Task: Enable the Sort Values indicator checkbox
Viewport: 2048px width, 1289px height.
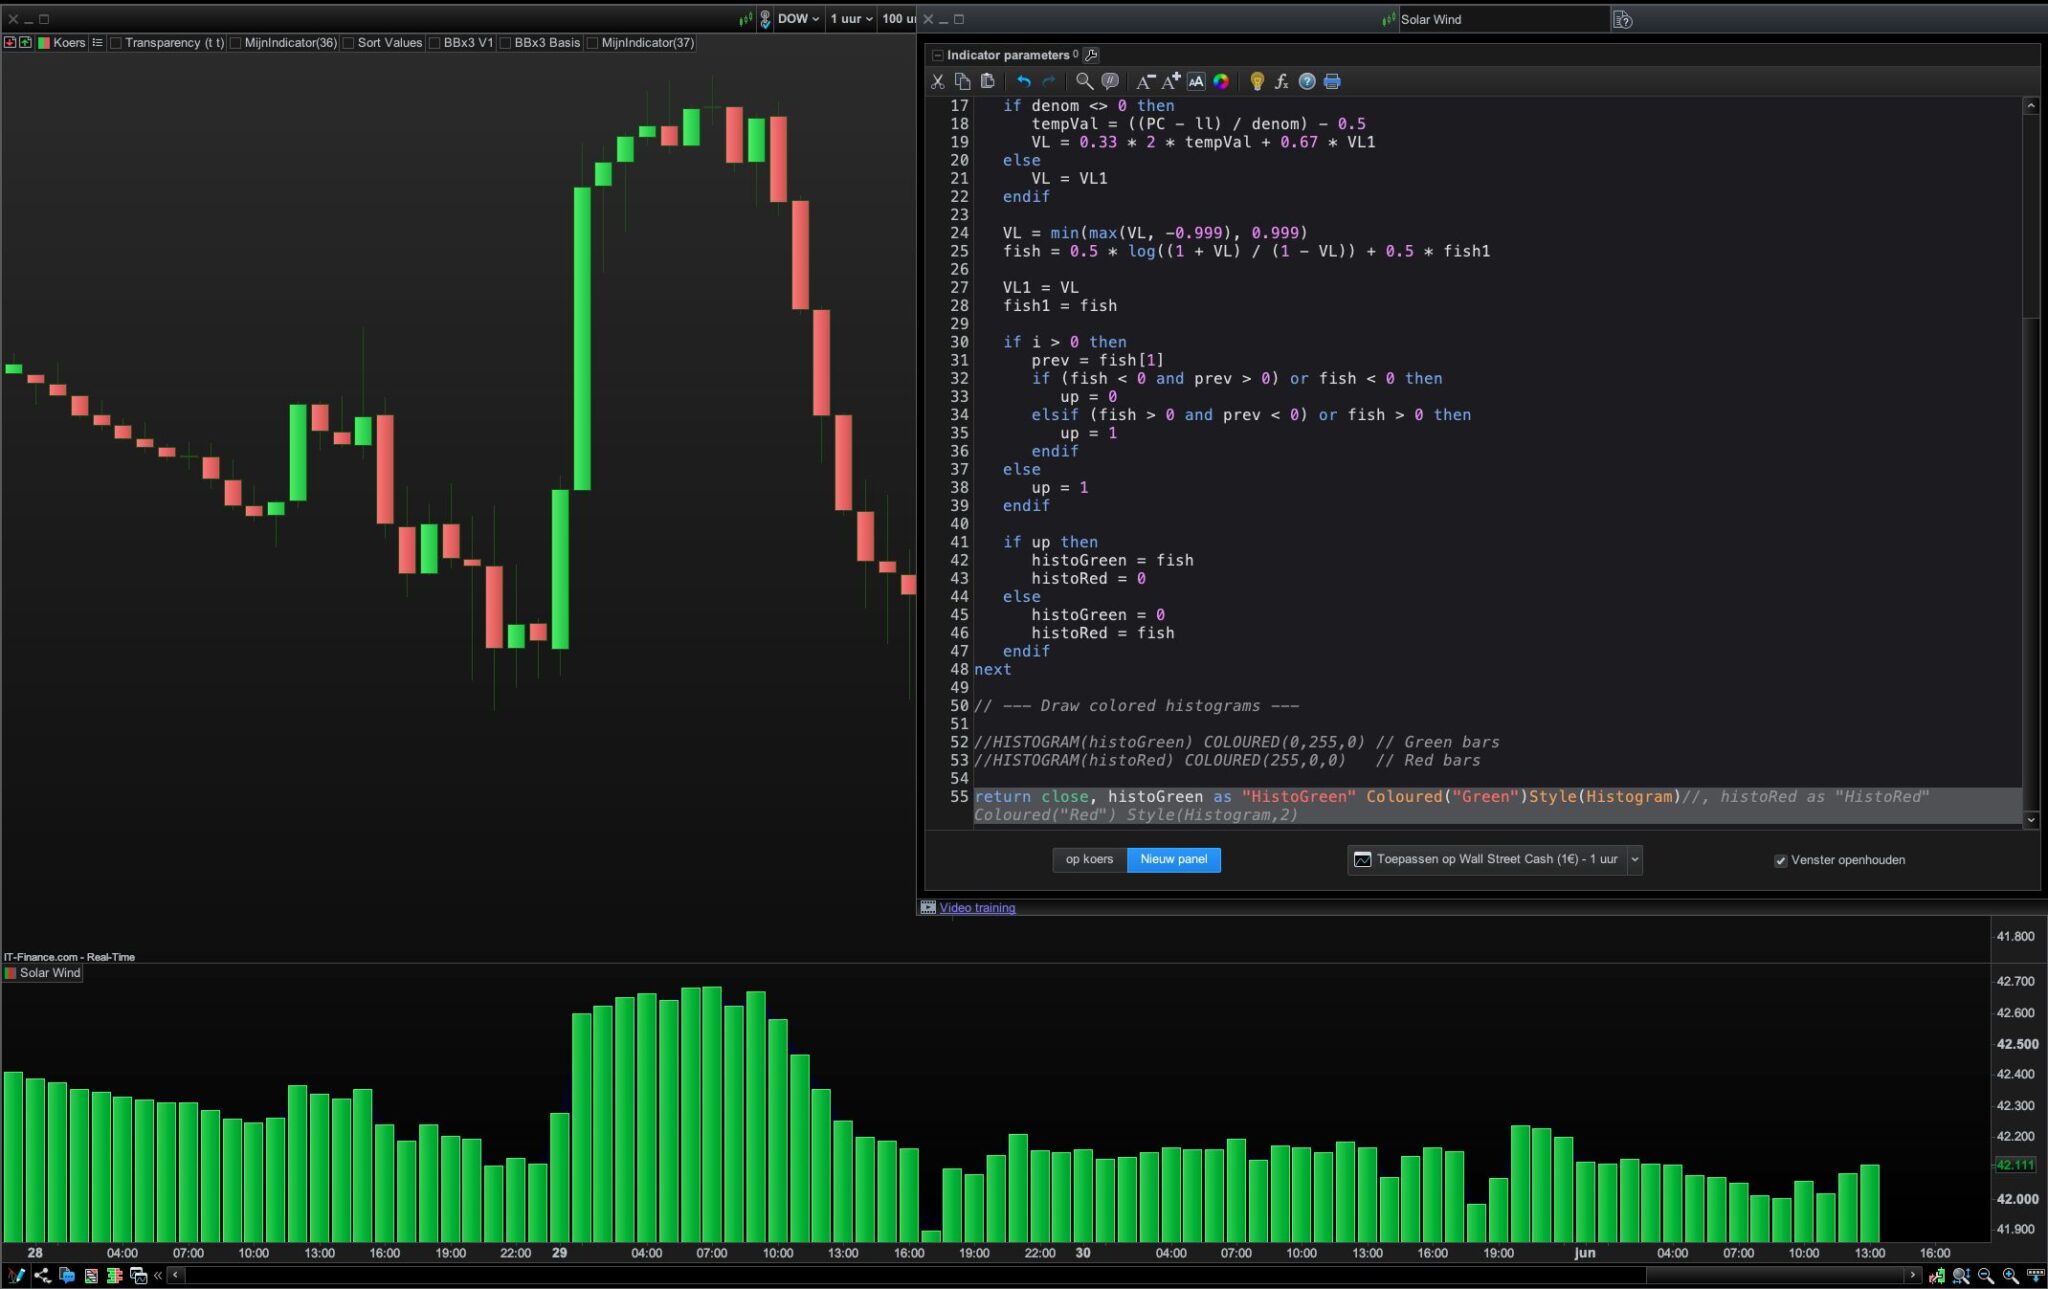Action: click(348, 43)
